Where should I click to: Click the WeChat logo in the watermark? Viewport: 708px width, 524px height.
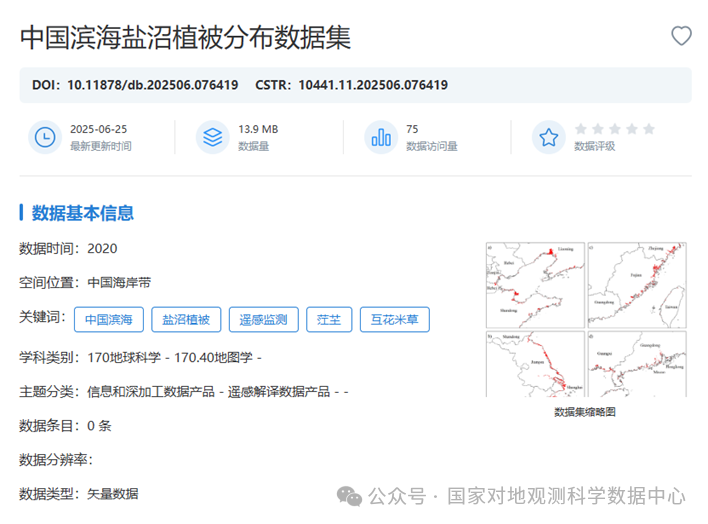tap(351, 496)
